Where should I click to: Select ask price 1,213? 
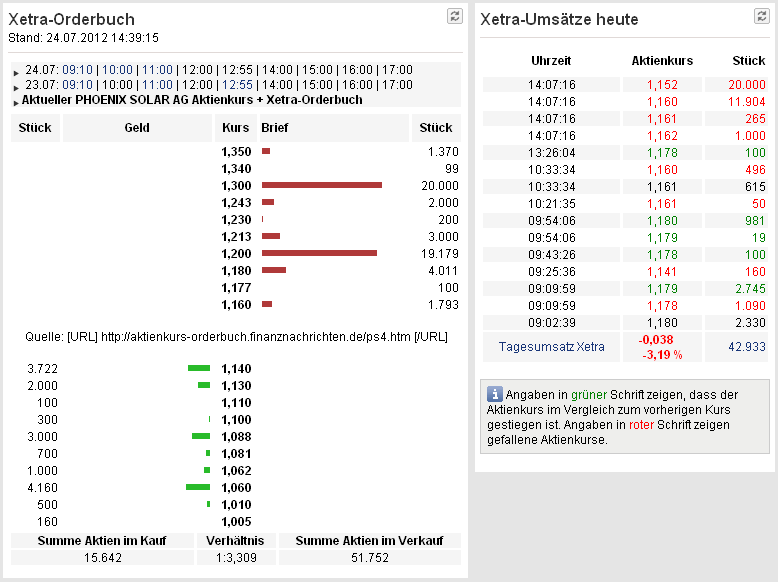236,237
